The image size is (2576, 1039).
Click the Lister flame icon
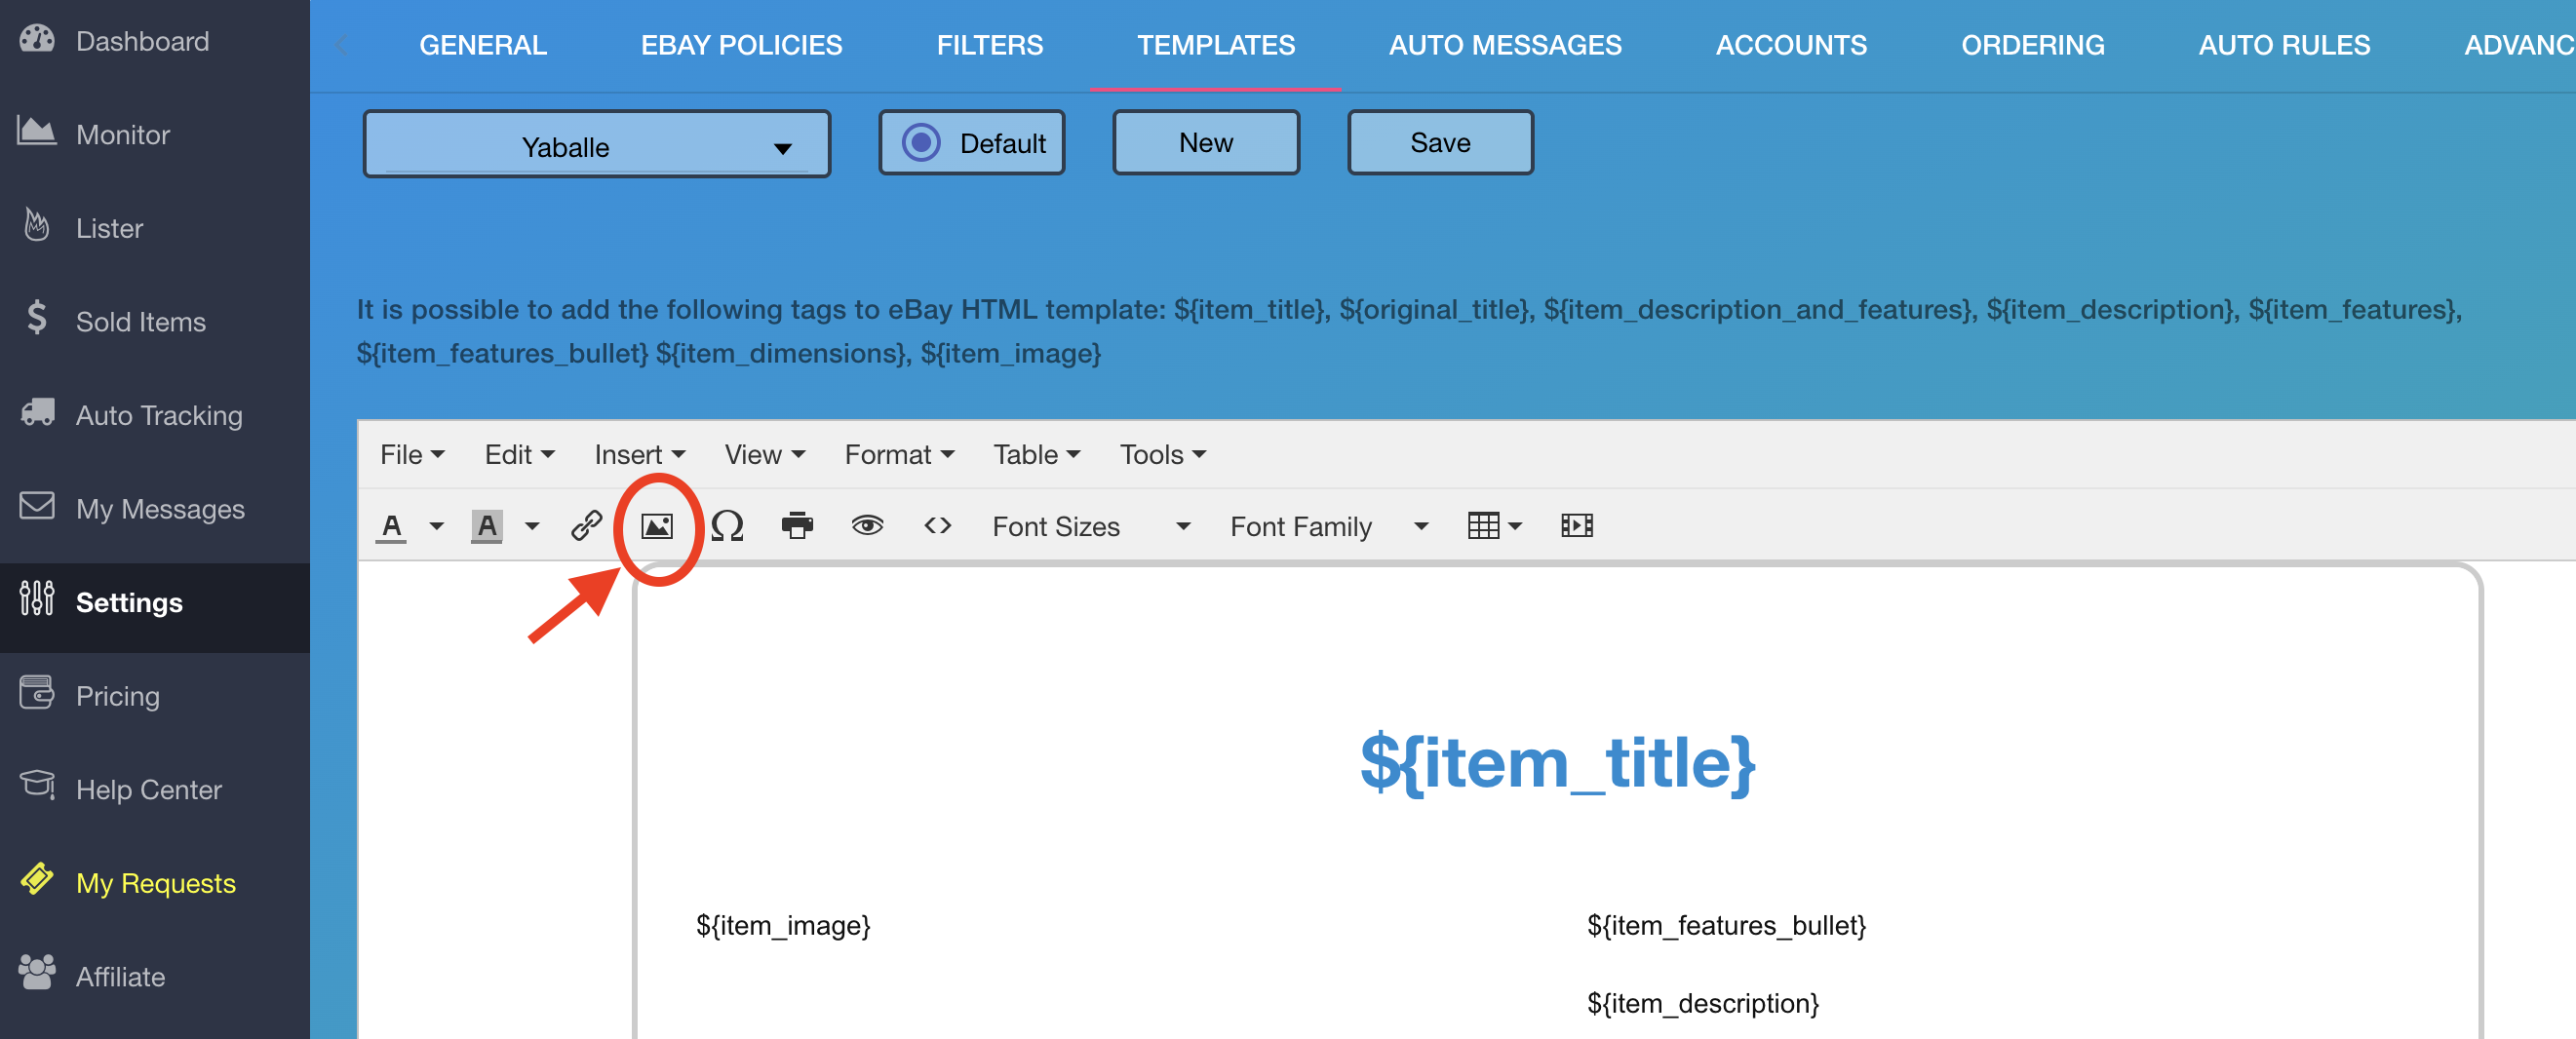(37, 226)
